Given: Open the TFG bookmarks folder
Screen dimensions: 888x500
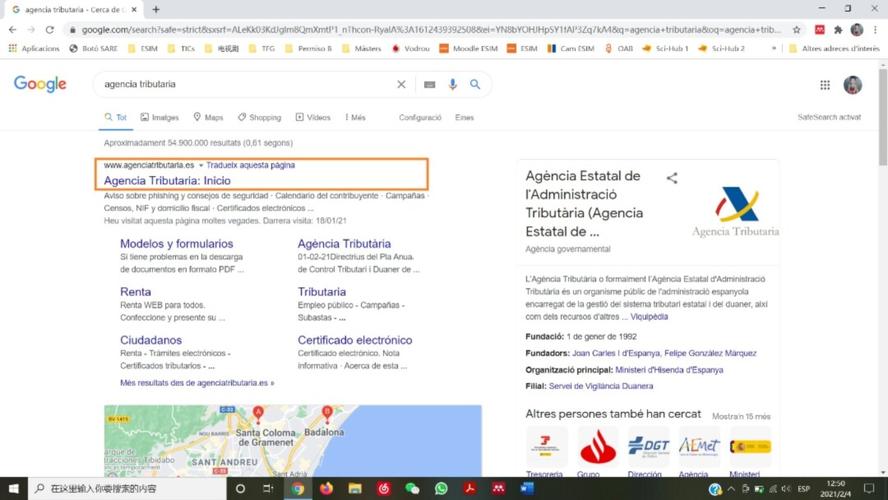Looking at the screenshot, I should [x=262, y=49].
